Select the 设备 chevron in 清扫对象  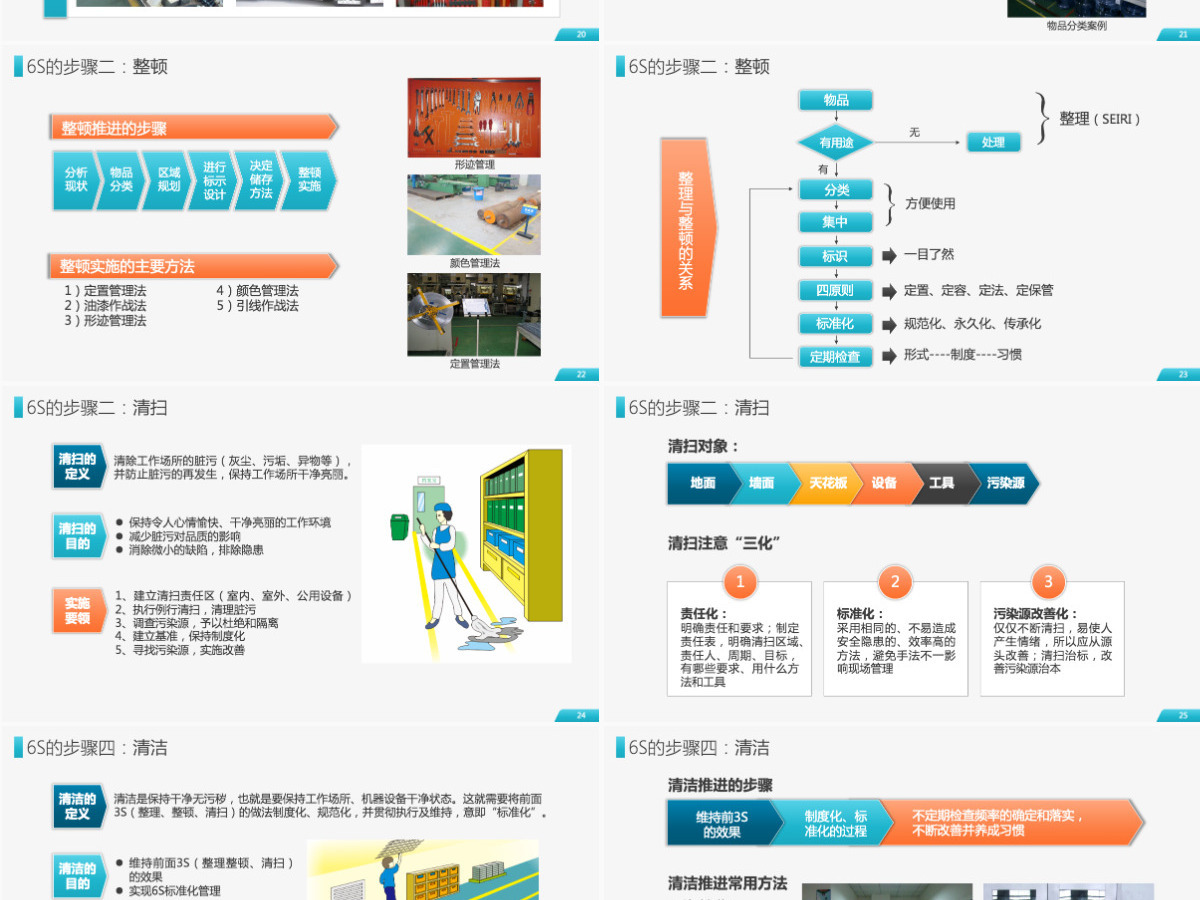coord(884,483)
